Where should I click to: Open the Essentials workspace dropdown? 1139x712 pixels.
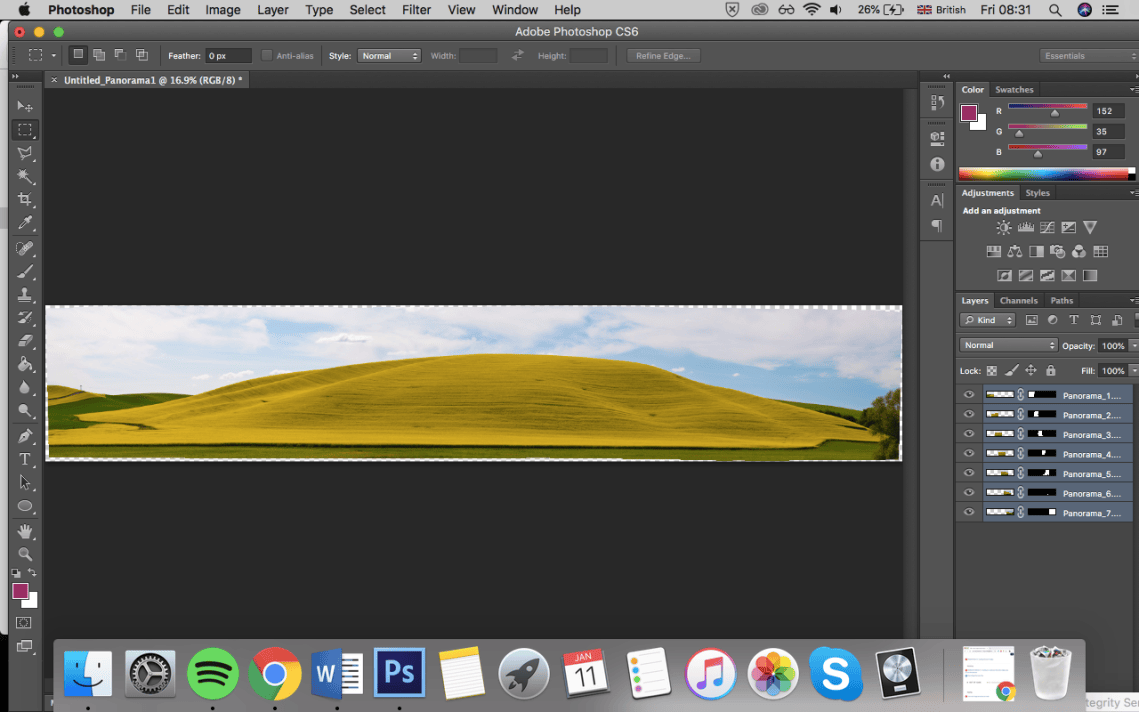(1089, 56)
